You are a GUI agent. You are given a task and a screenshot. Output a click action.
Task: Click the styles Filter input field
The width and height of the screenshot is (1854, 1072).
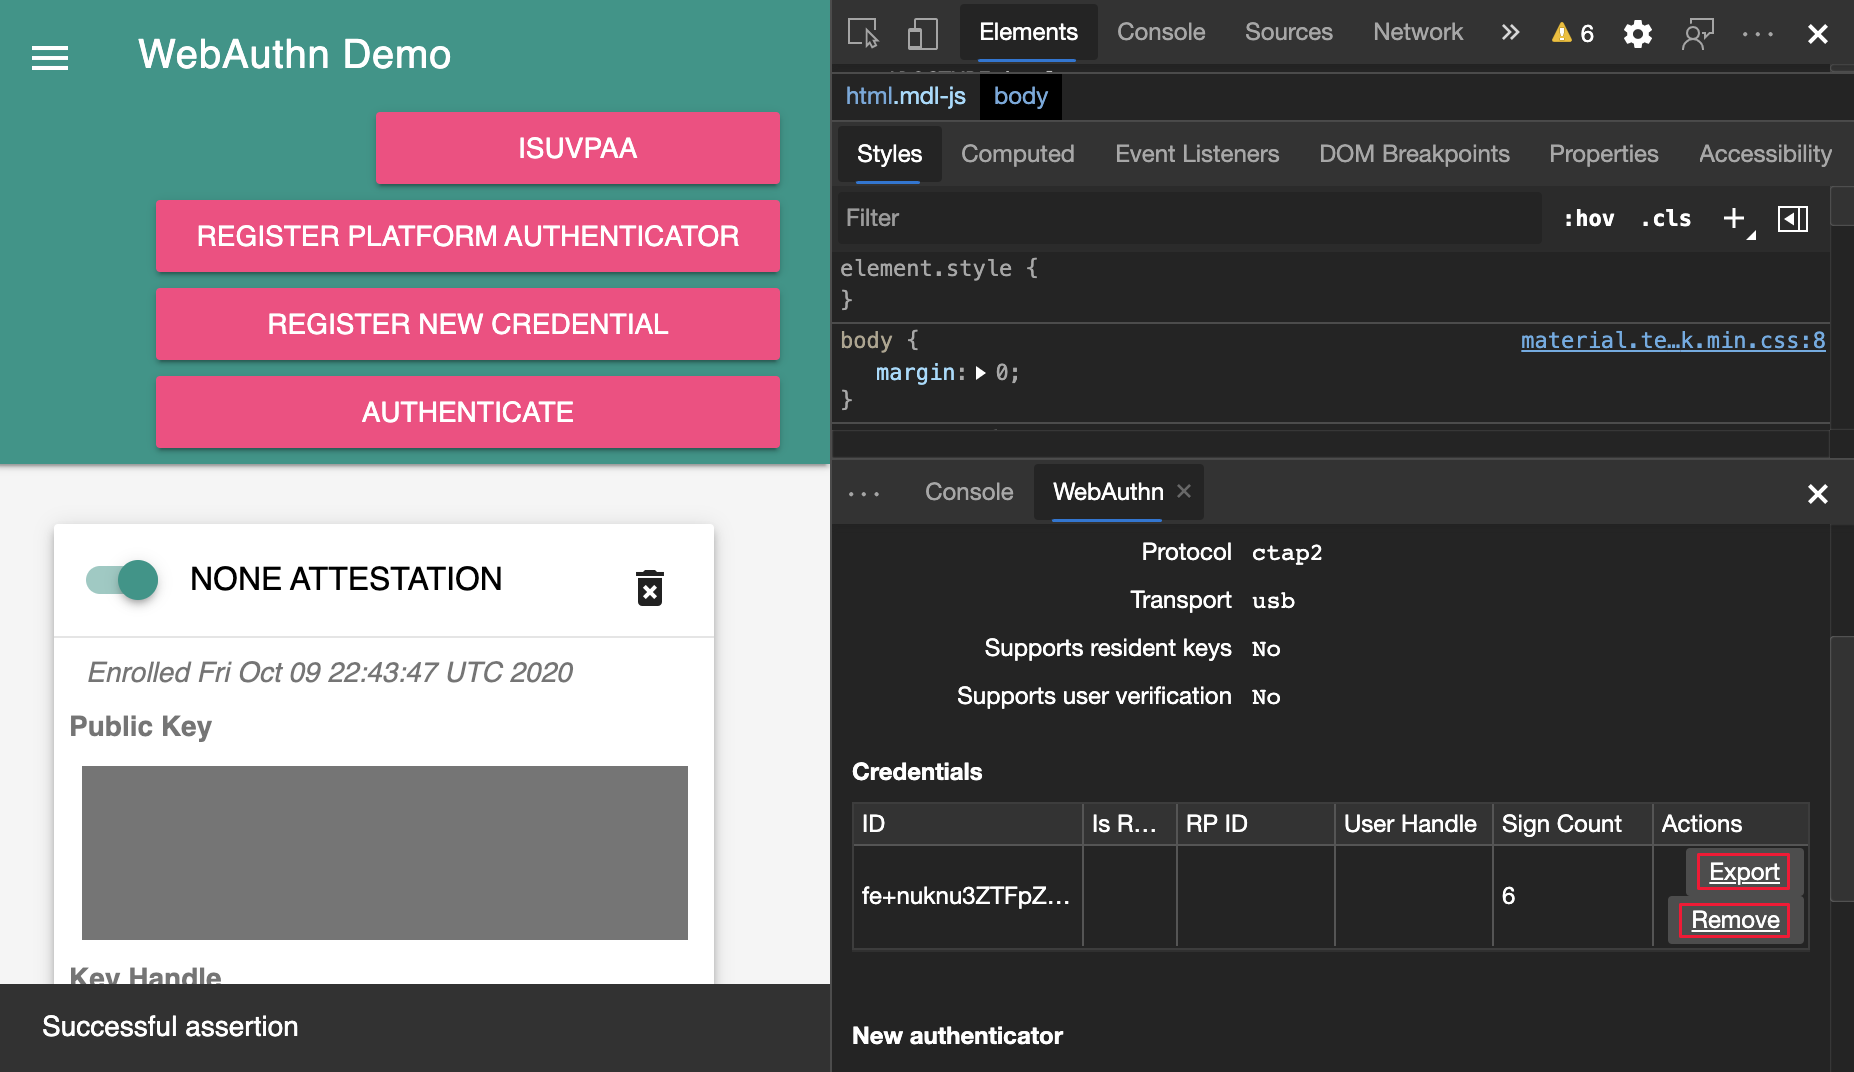pyautogui.click(x=1100, y=218)
